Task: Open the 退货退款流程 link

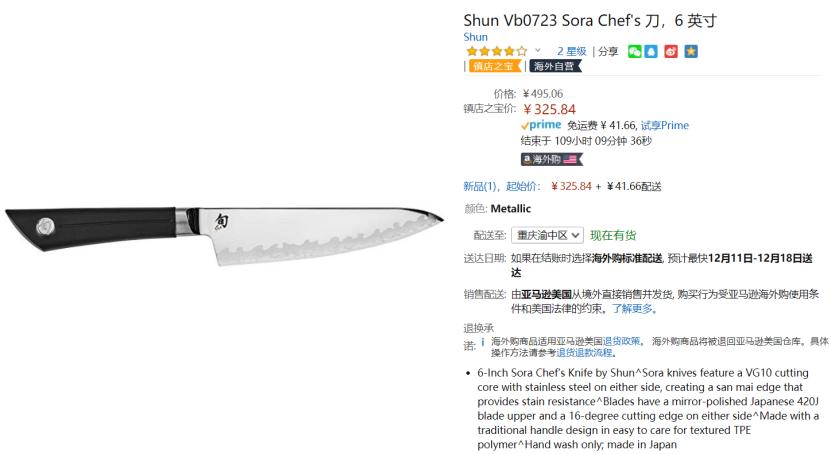Action: (584, 353)
